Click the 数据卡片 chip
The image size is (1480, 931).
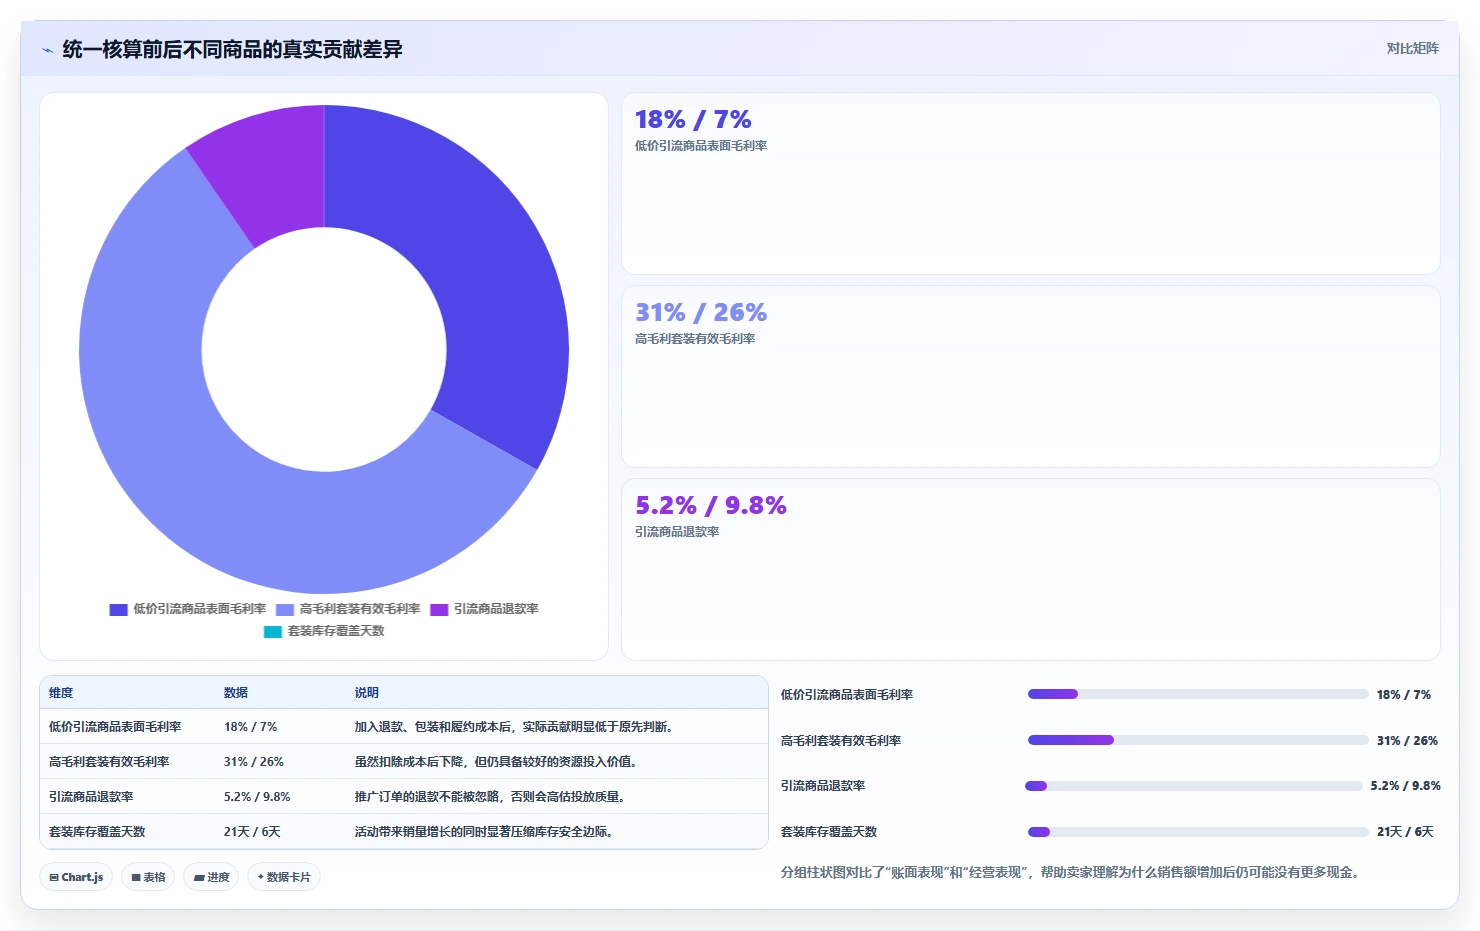pos(284,877)
